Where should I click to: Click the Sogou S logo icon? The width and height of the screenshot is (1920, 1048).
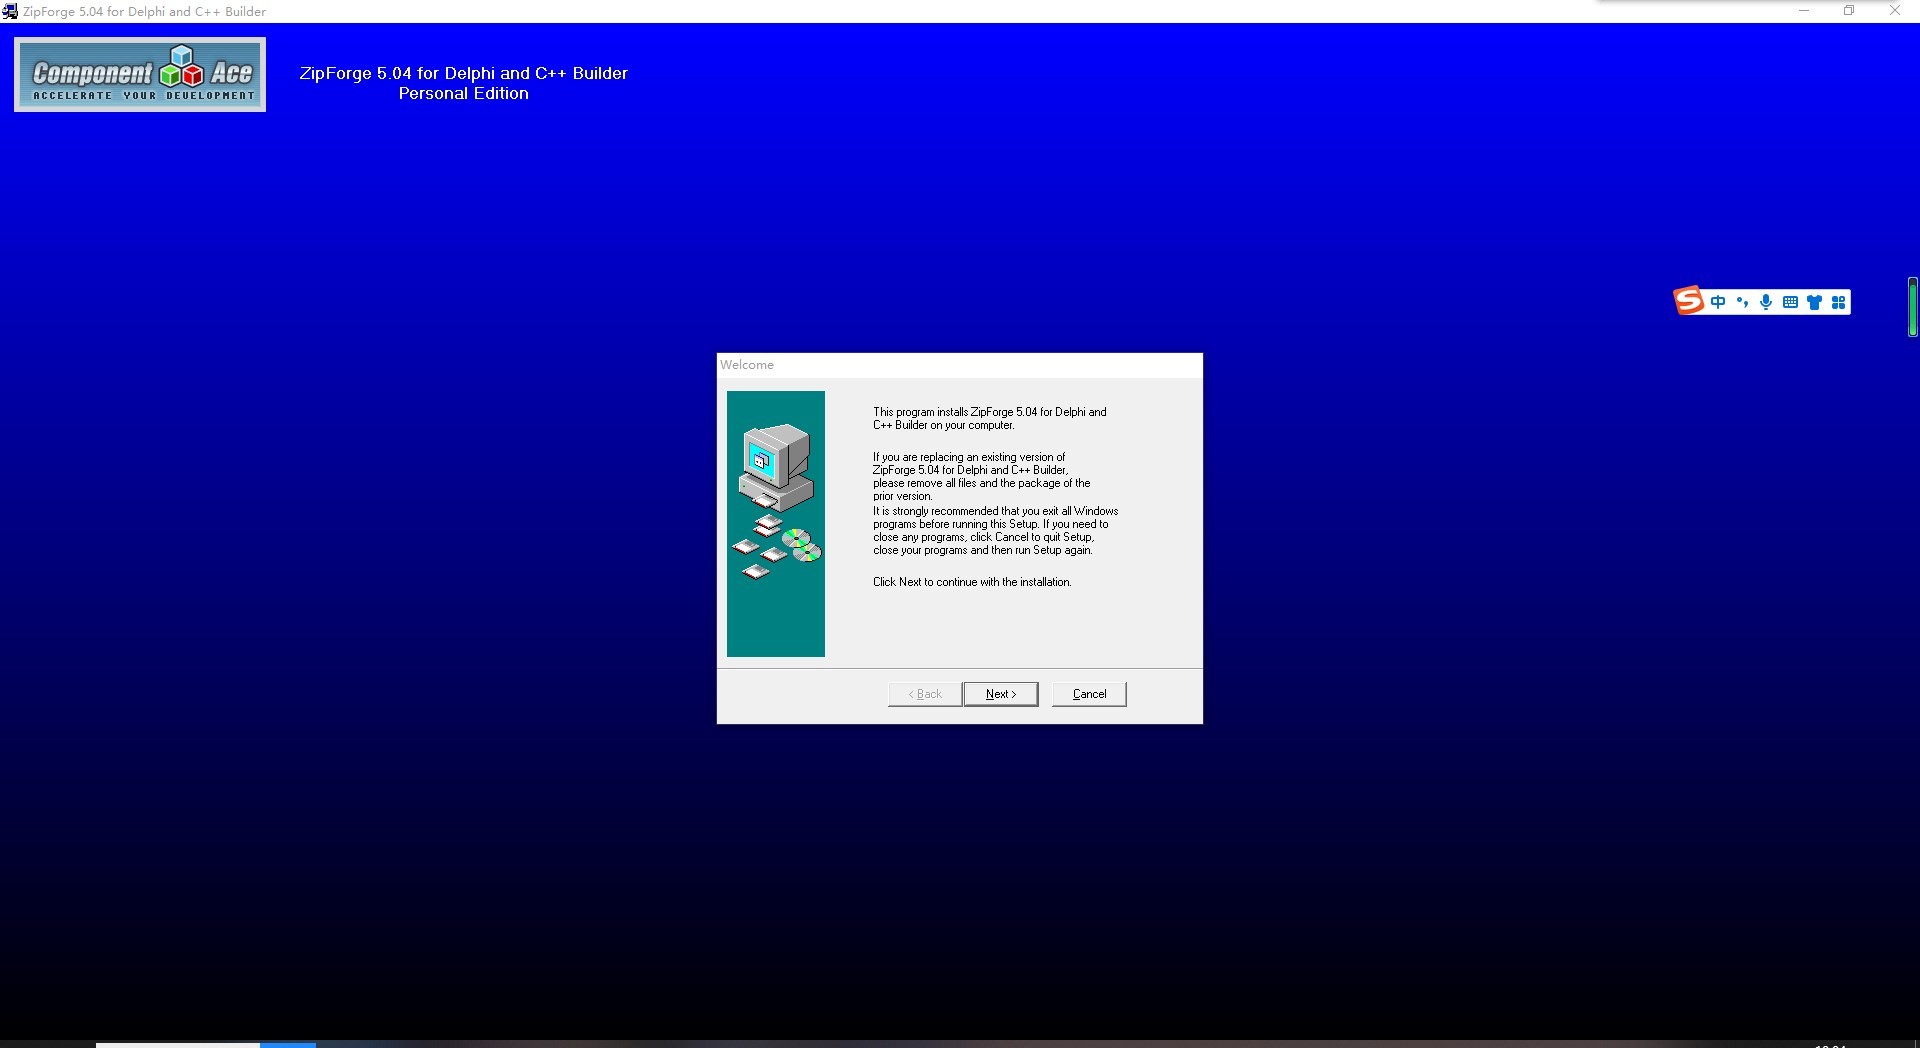click(x=1689, y=301)
